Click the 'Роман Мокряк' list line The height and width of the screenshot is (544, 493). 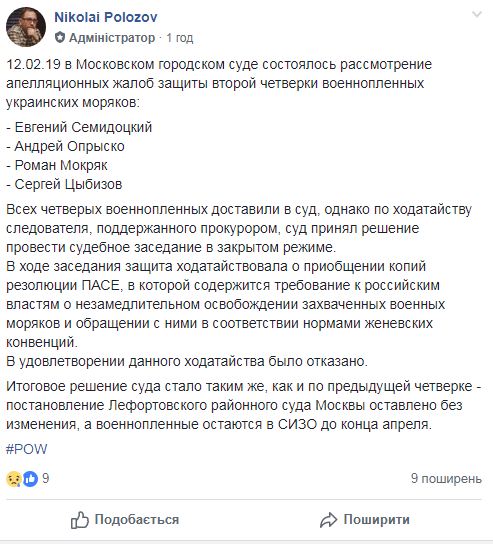57,165
